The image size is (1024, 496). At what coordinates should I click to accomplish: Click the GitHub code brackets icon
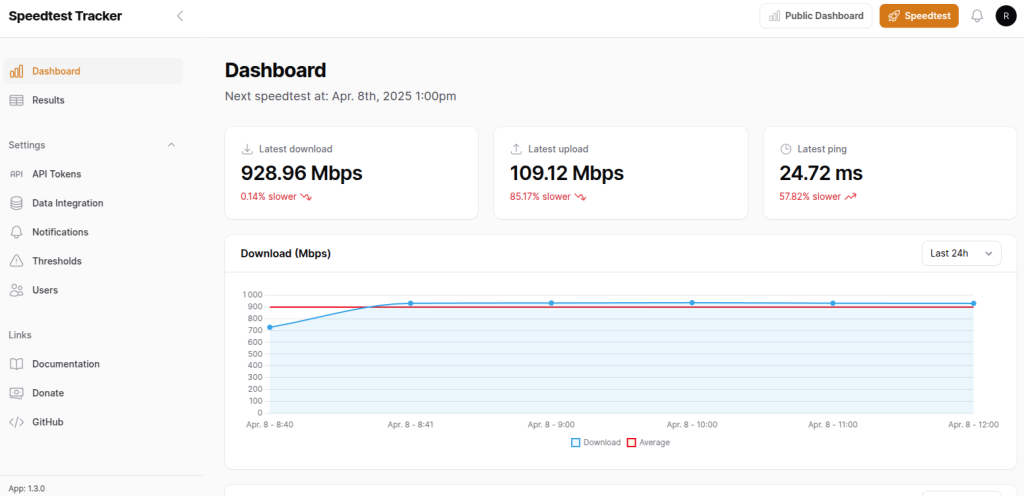[x=17, y=422]
